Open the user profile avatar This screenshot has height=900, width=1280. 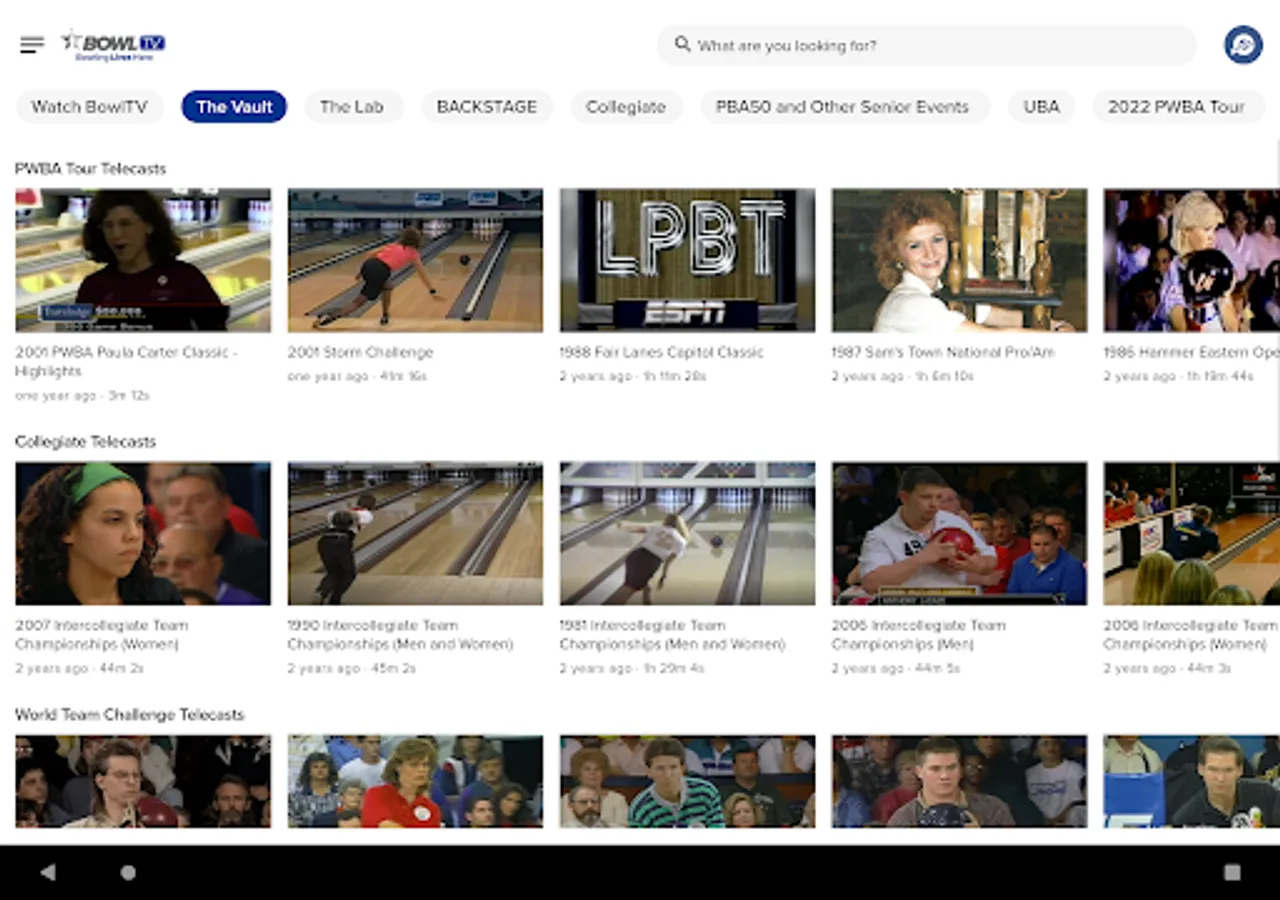click(1243, 45)
